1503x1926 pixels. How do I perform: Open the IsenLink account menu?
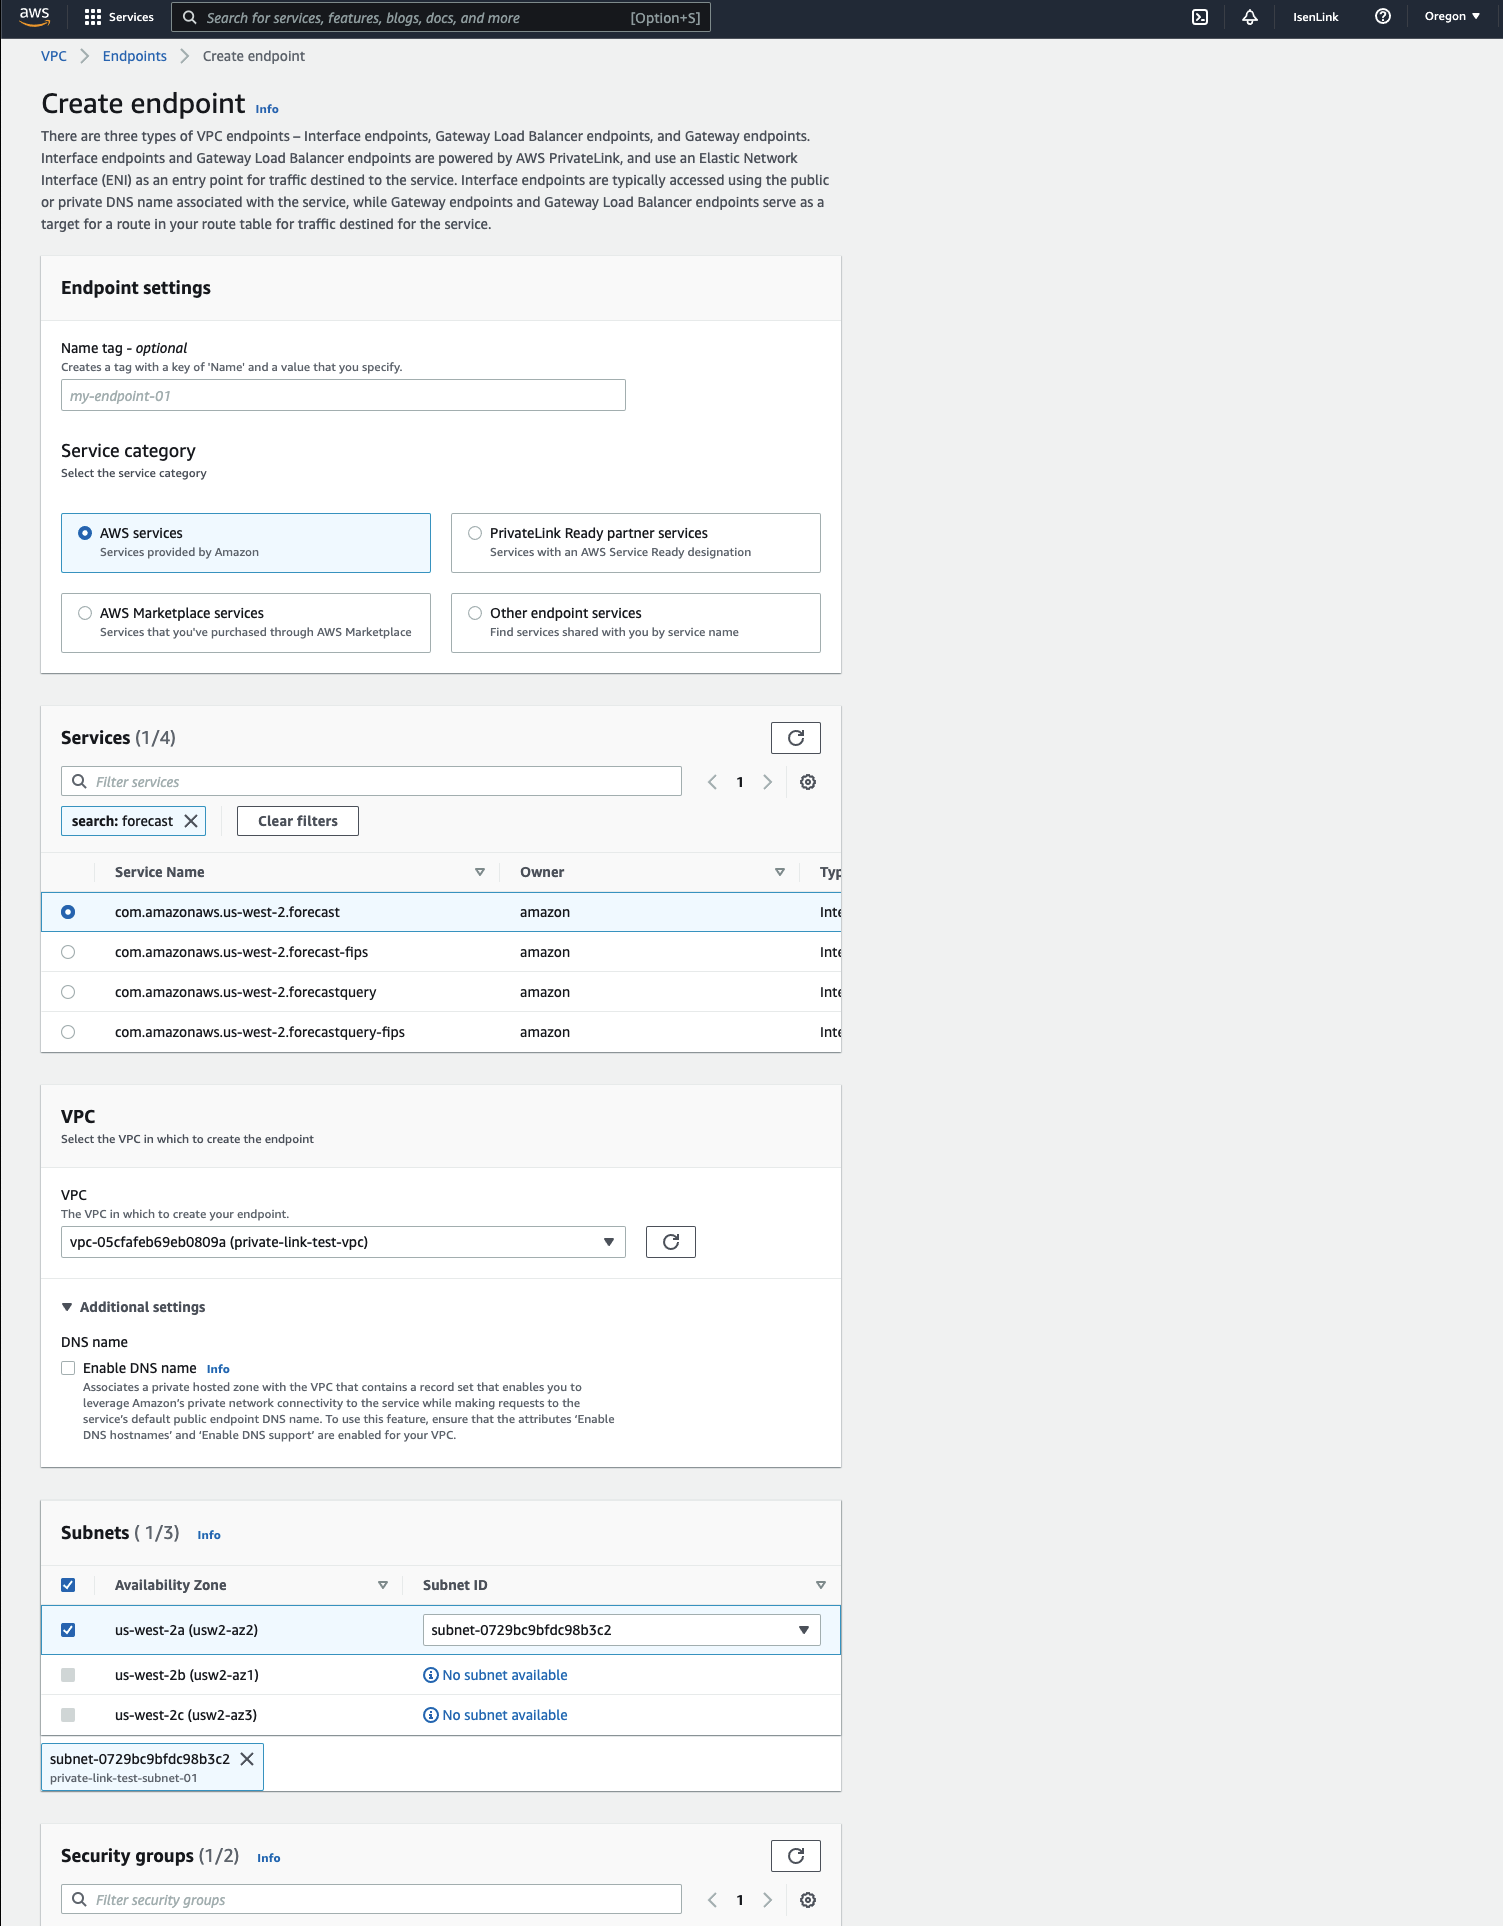pyautogui.click(x=1315, y=17)
